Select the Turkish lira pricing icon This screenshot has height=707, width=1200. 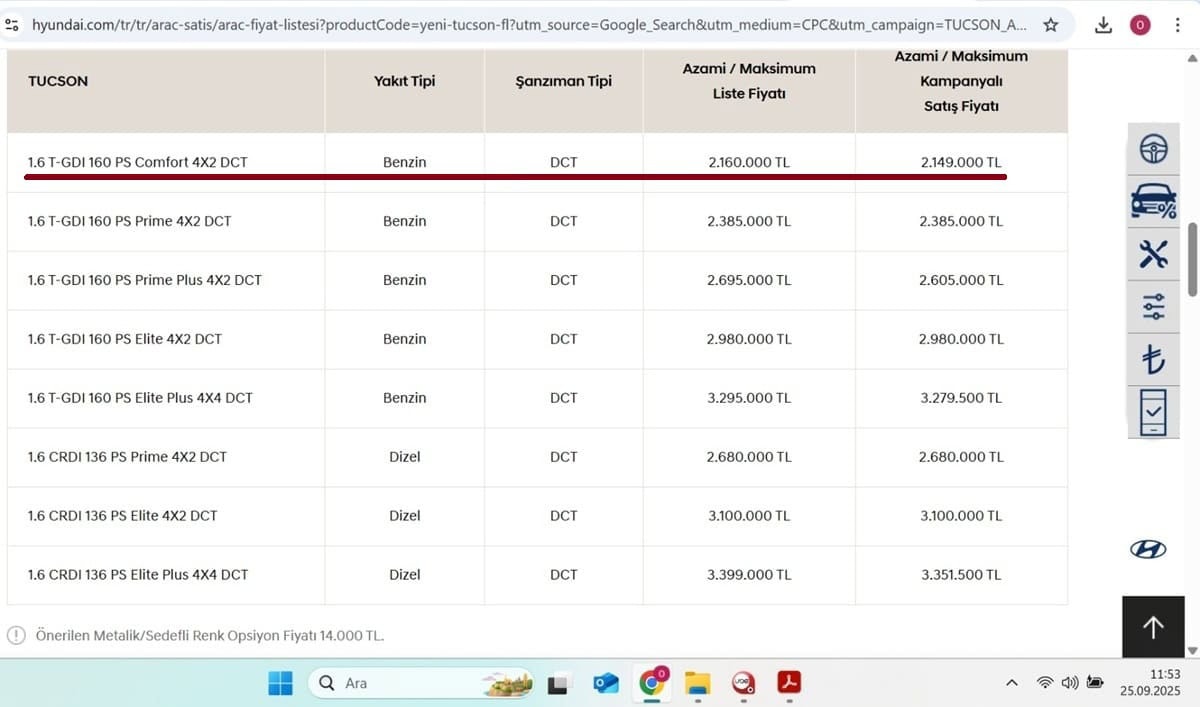tap(1153, 359)
